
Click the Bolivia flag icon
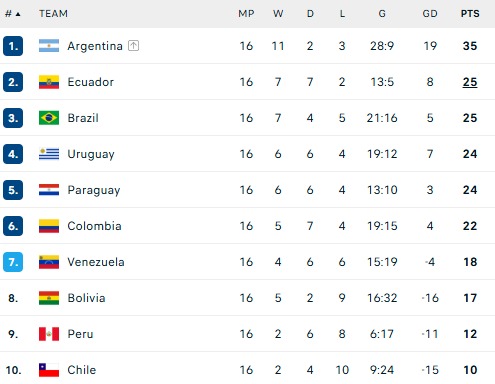49,298
